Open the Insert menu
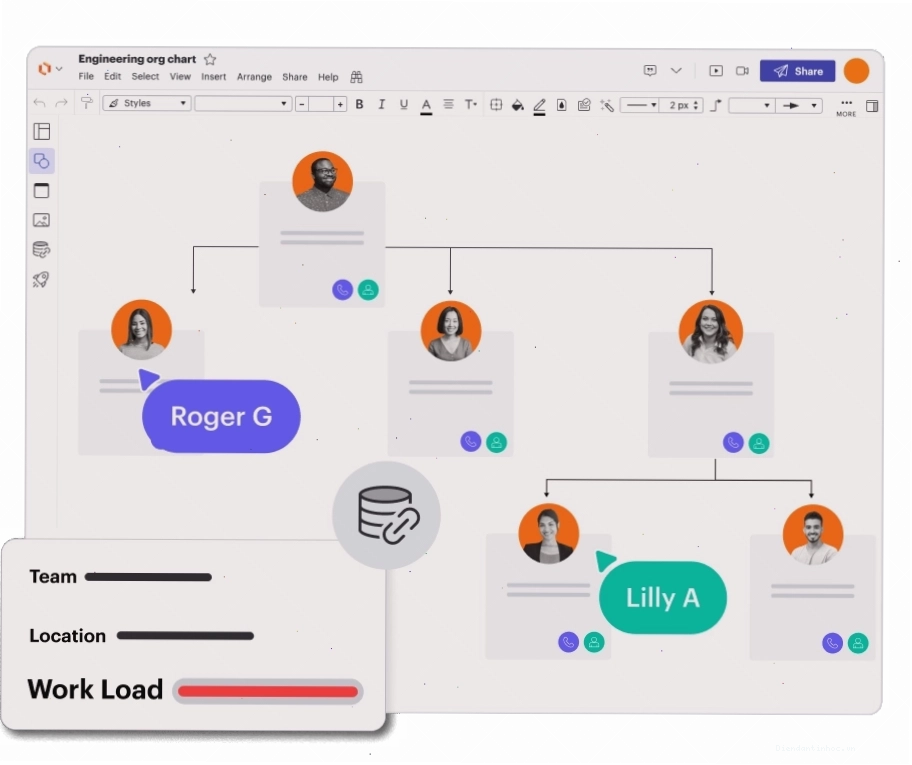Image resolution: width=912 pixels, height=765 pixels. click(x=213, y=77)
